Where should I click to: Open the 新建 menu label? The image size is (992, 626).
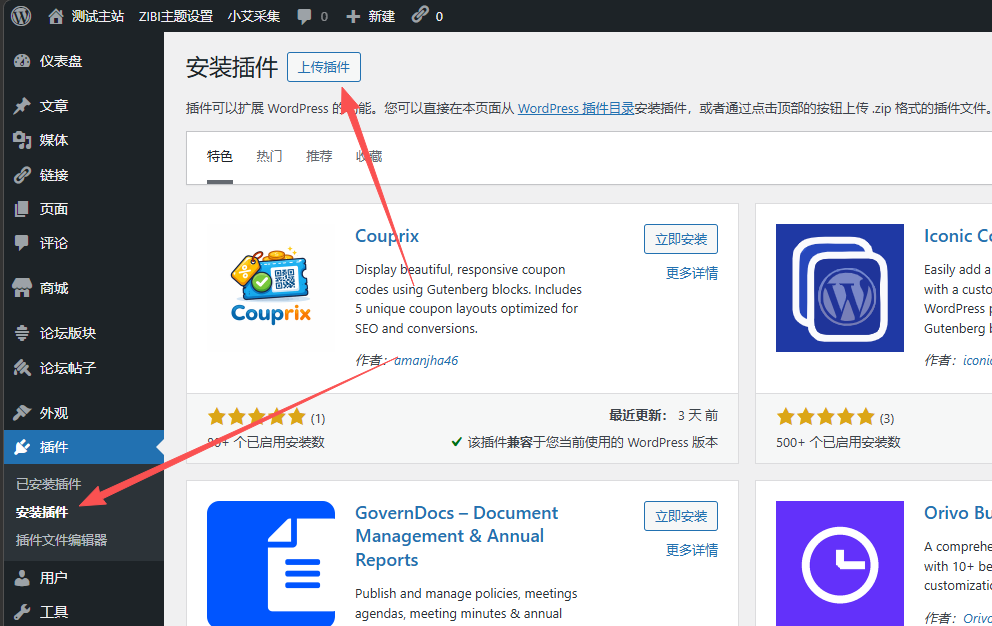tap(381, 16)
